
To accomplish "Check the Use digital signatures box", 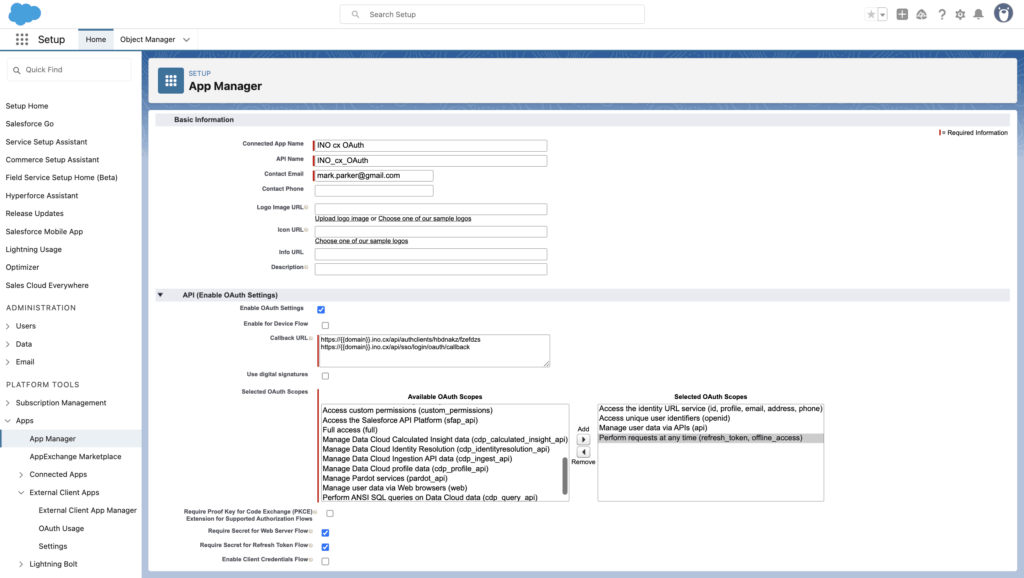I will (325, 375).
